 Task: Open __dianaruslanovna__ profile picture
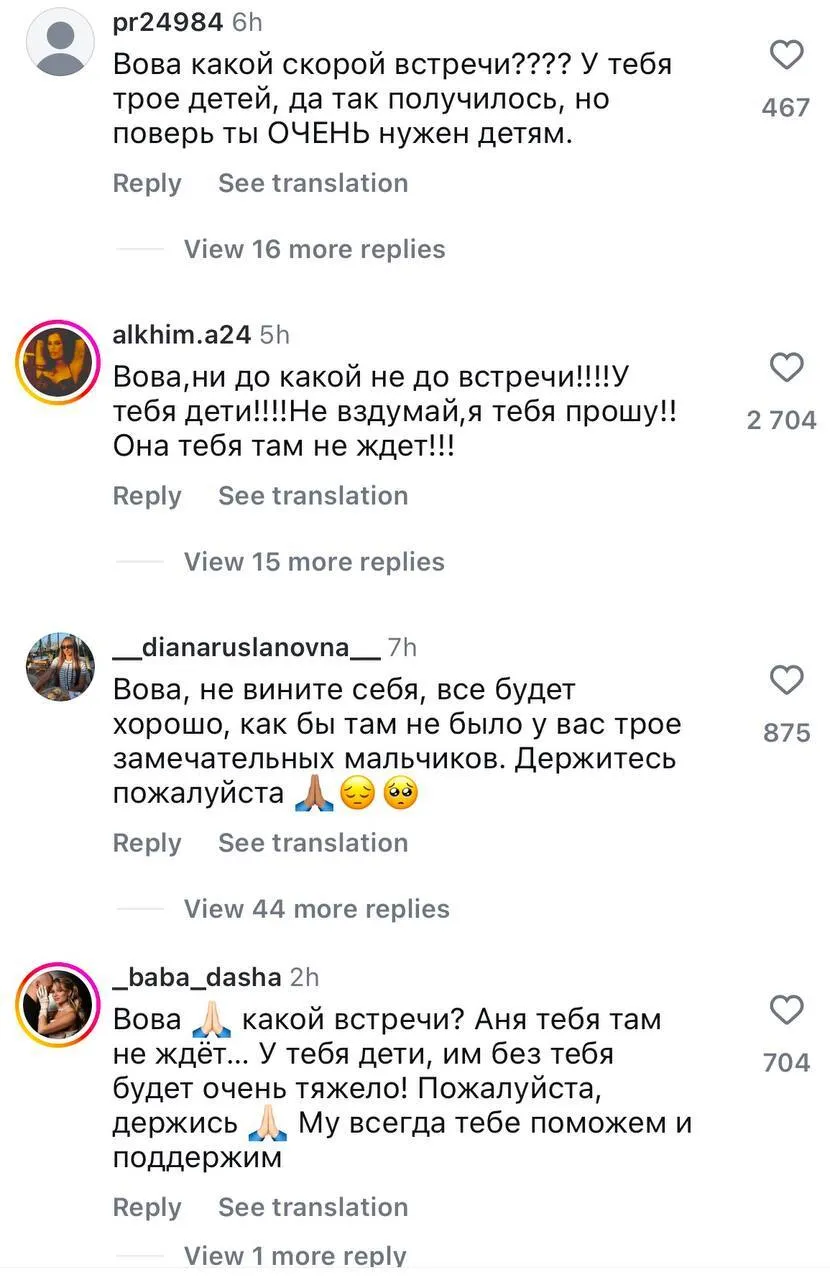coord(60,667)
